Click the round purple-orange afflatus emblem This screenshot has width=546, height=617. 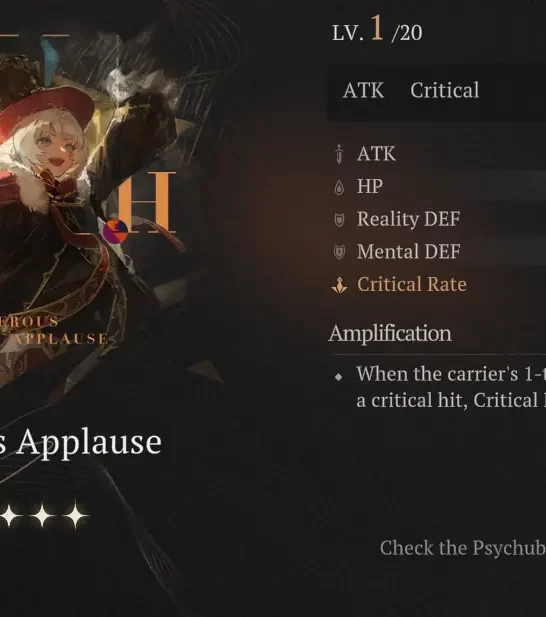(x=115, y=231)
